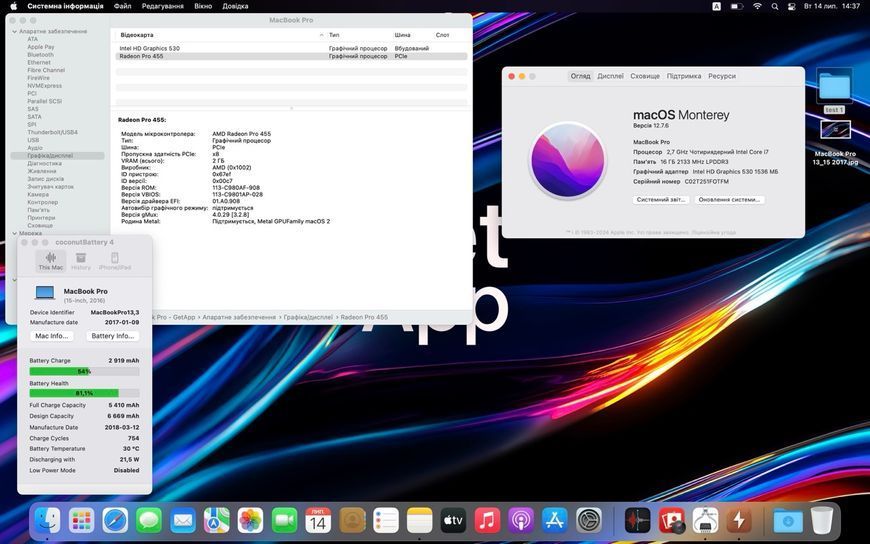Open the Вікно menu
This screenshot has height=544, width=870.
tap(203, 6)
